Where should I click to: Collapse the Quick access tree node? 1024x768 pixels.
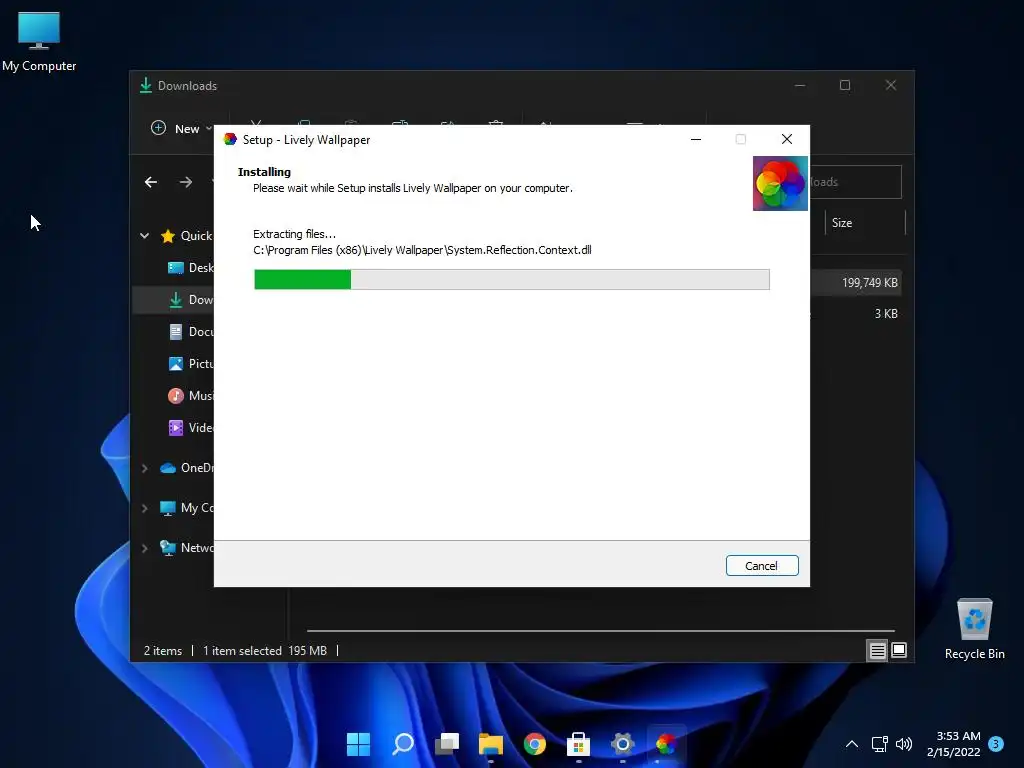point(144,236)
